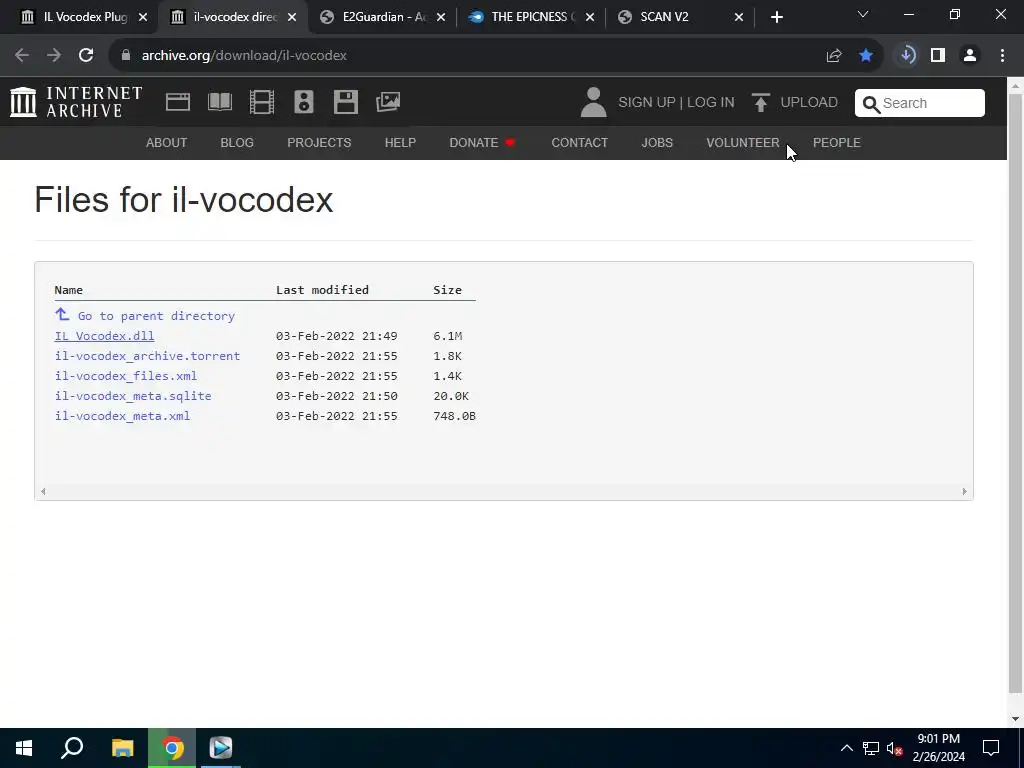The width and height of the screenshot is (1024, 768).
Task: Click the browser forward arrow
Action: click(54, 56)
